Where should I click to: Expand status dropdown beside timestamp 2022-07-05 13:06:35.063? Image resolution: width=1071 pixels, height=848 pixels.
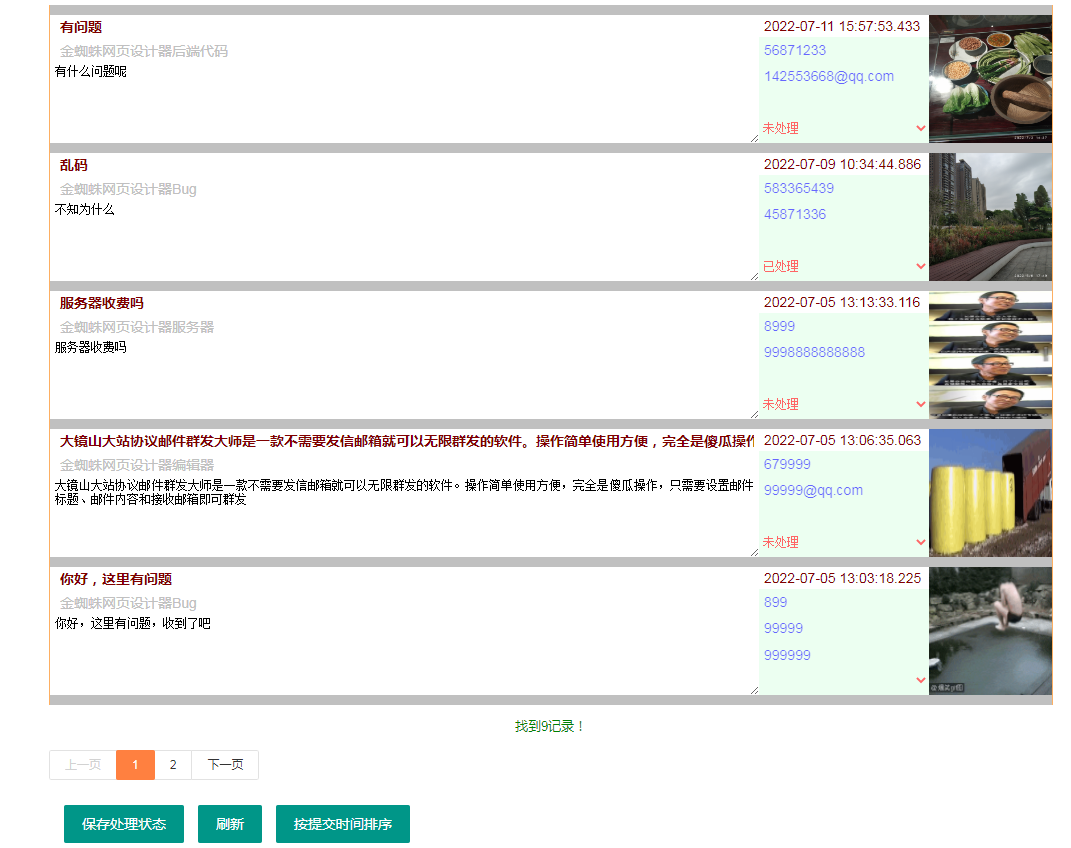point(844,542)
